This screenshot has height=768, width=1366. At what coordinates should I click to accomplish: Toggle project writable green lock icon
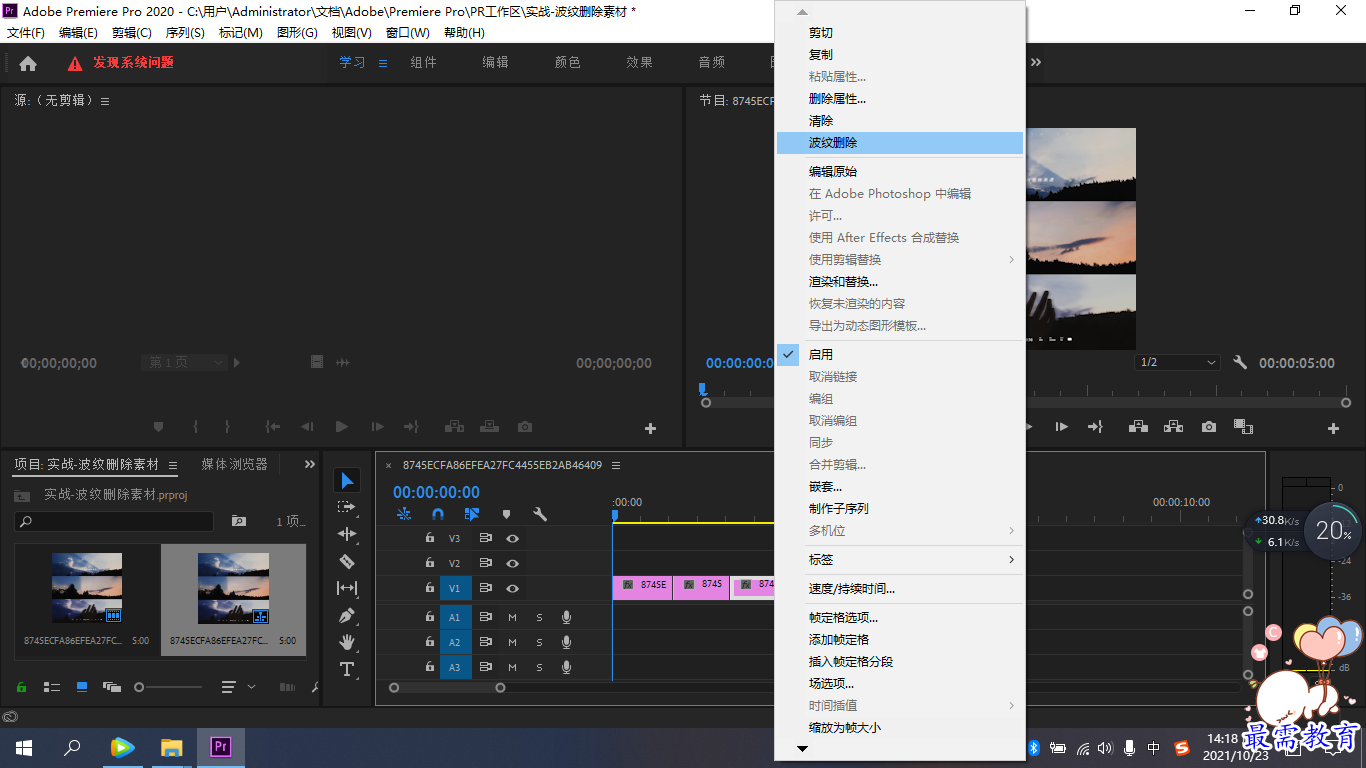tap(21, 687)
